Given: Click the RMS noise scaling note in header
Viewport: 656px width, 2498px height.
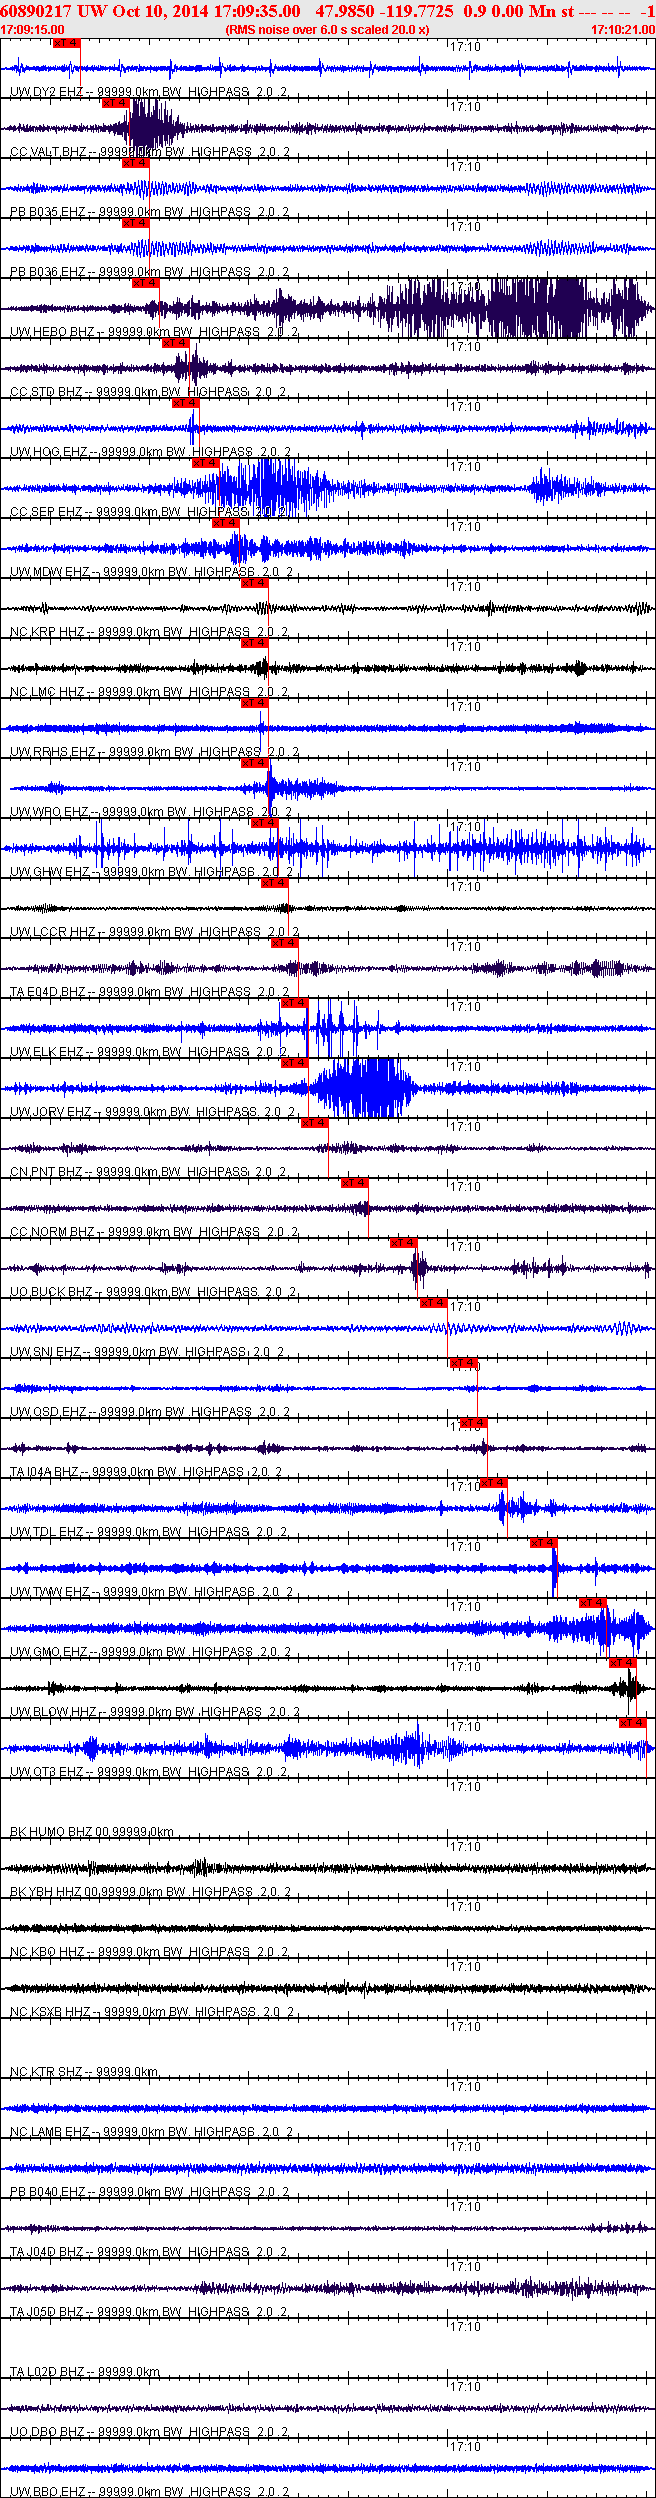Looking at the screenshot, I should click(x=328, y=30).
